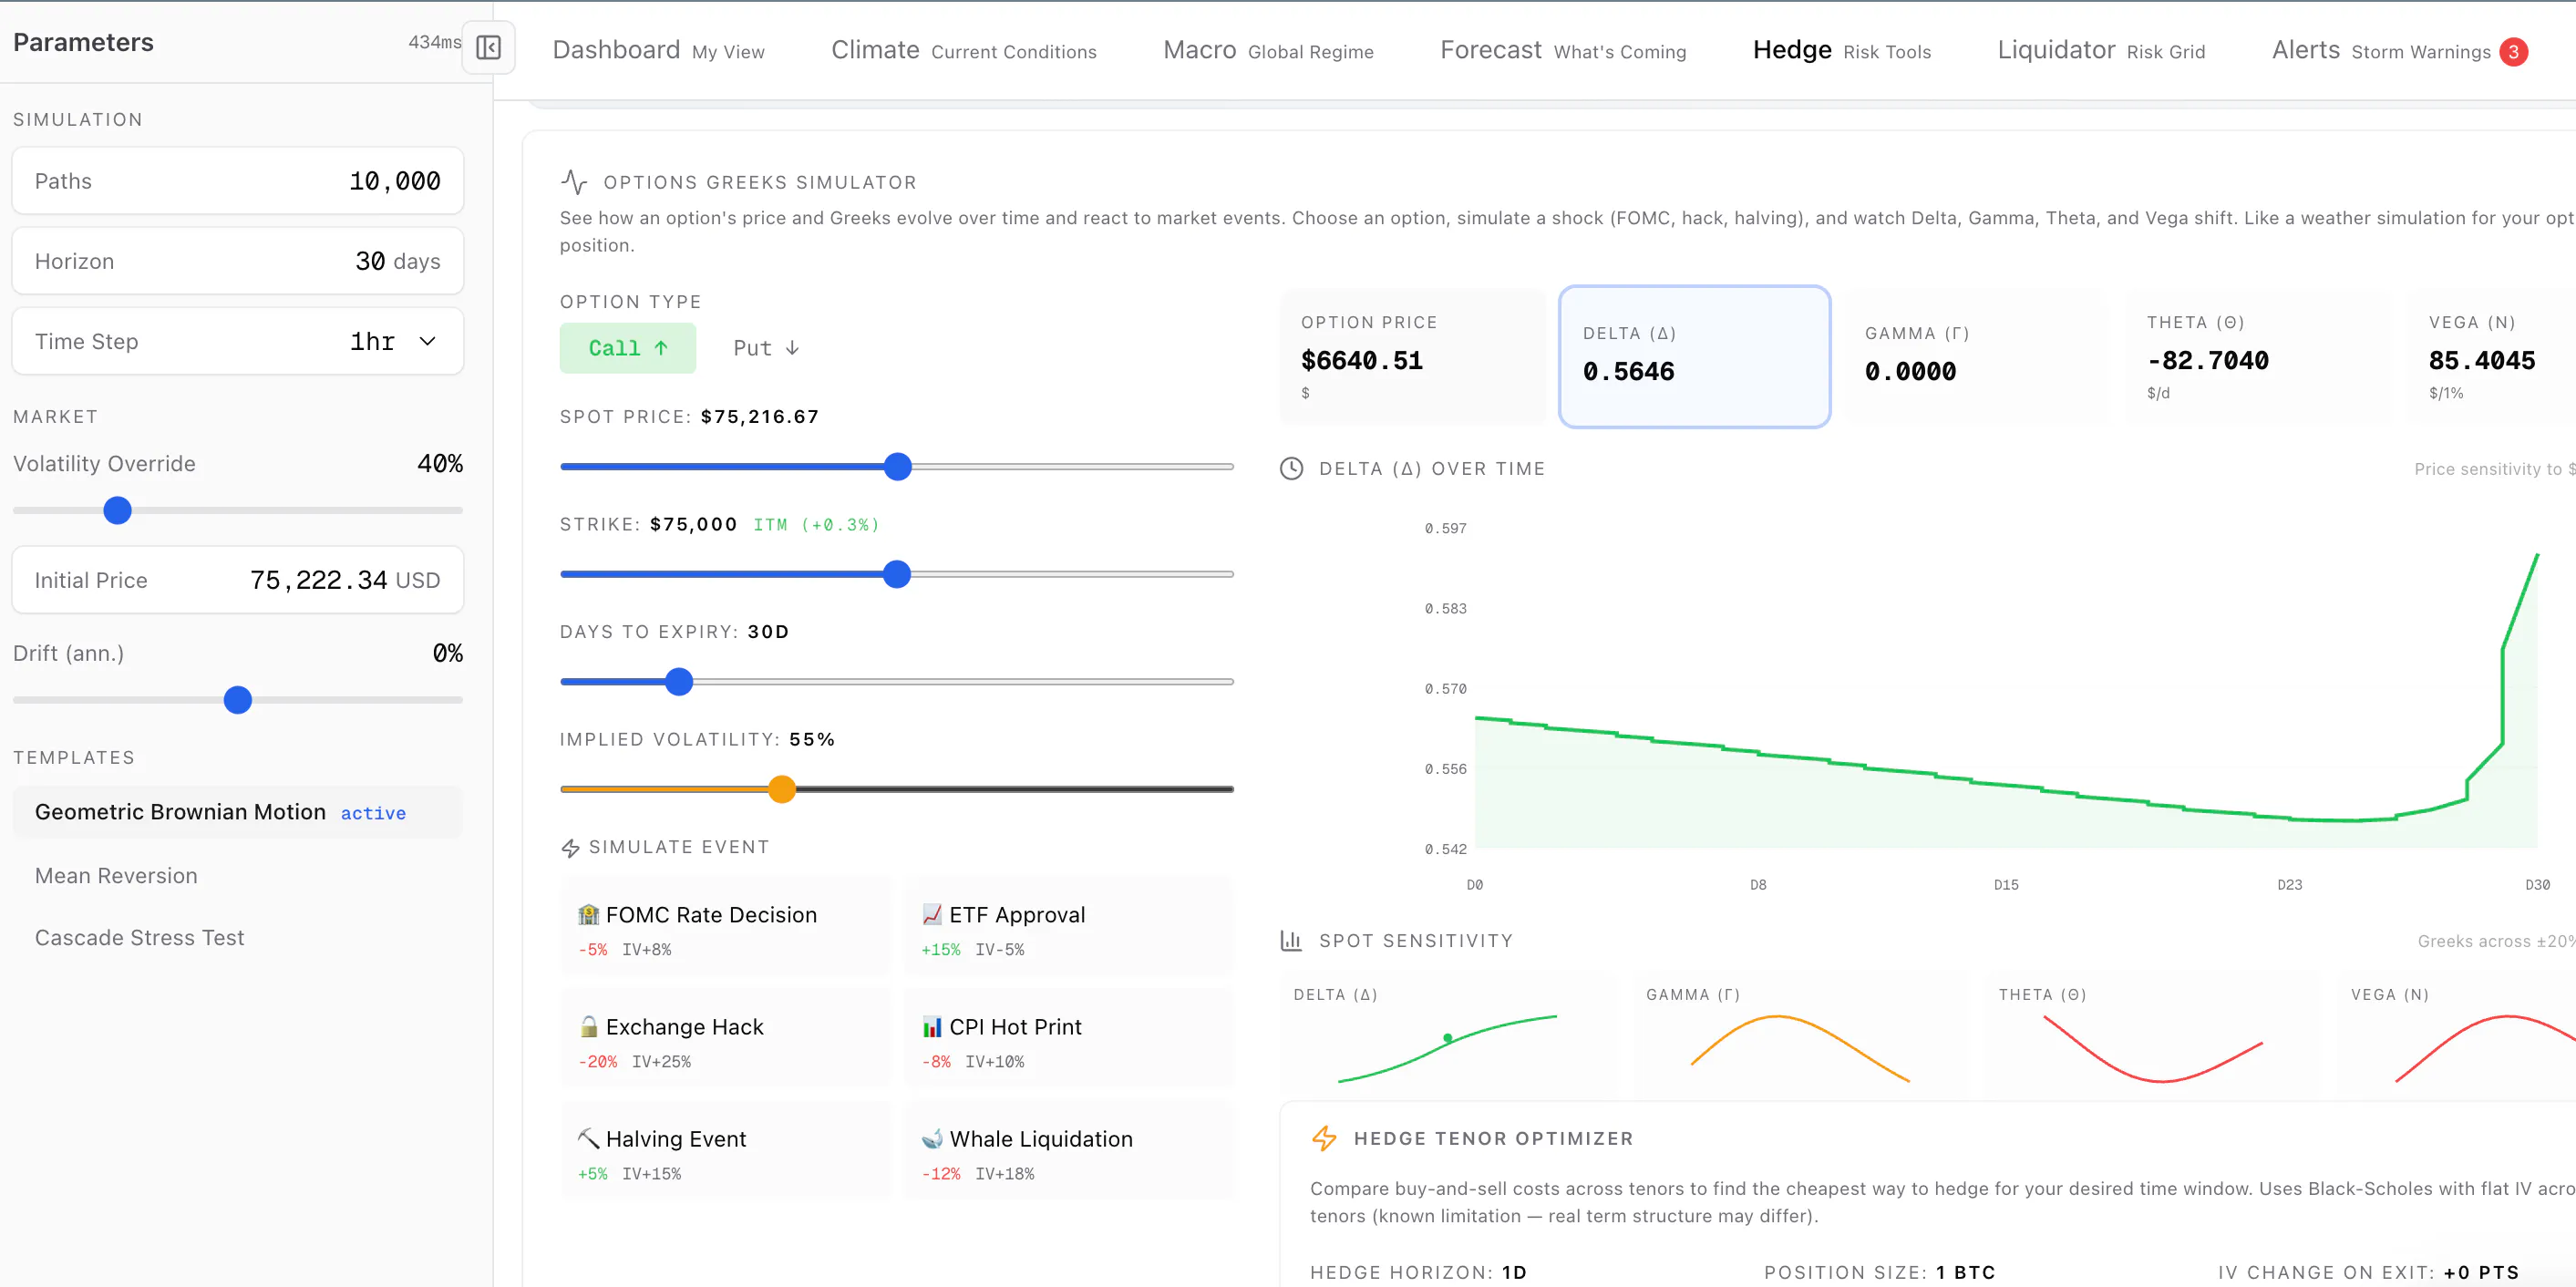Screen dimensions: 2576x1287
Task: Click the whale icon on Whale Liquidation
Action: point(932,1138)
